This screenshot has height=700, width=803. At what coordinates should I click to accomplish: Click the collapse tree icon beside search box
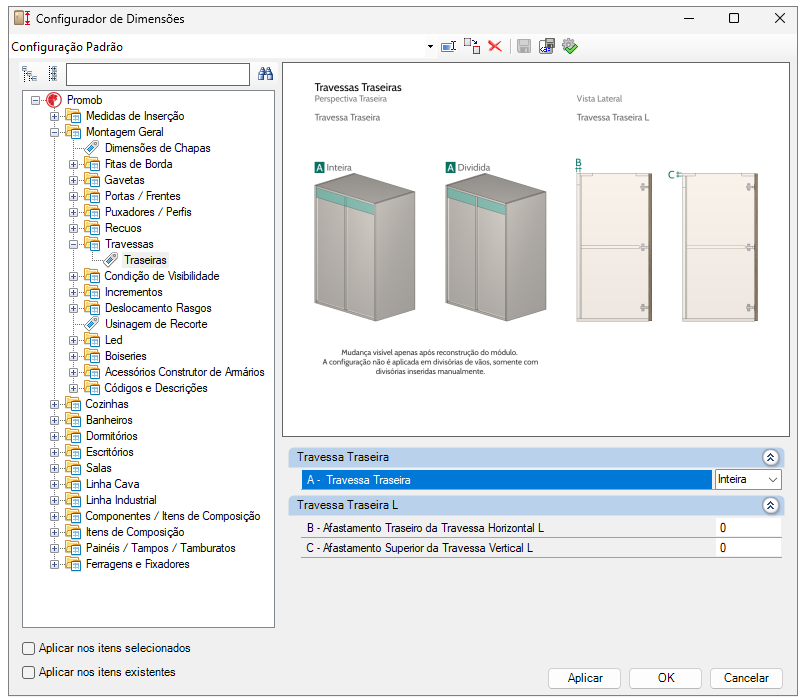coord(52,74)
